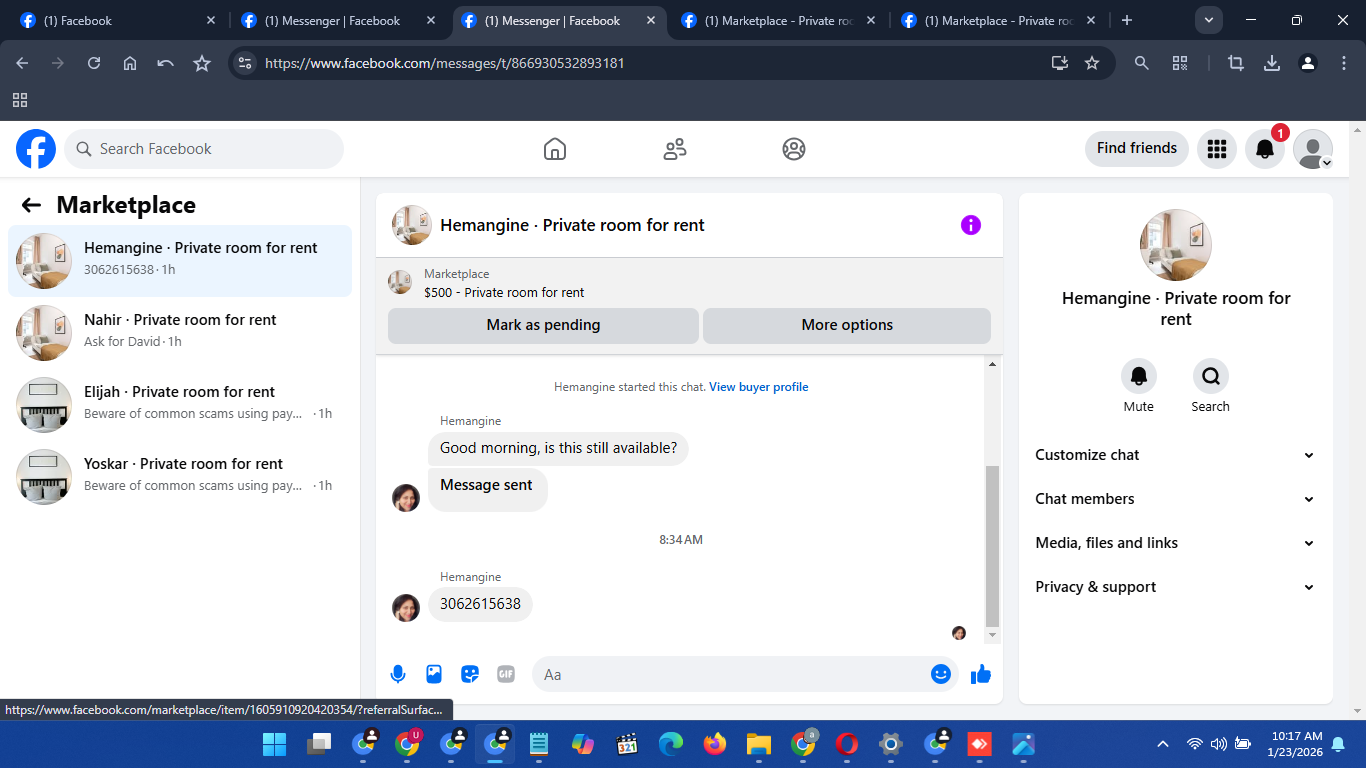Open the browser apps grid shortcut
Image resolution: width=1366 pixels, height=768 pixels.
[x=20, y=100]
